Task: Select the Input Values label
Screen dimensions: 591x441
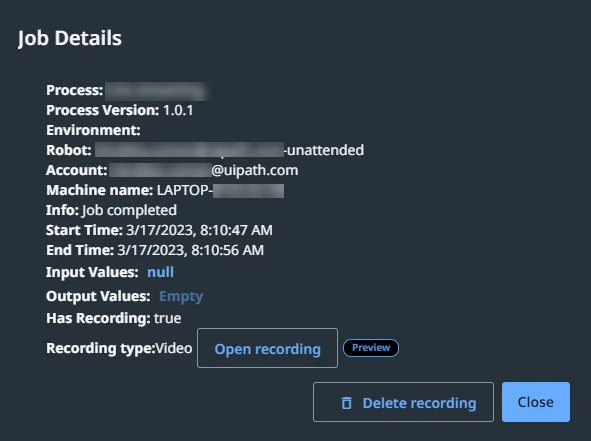Action: coord(92,273)
